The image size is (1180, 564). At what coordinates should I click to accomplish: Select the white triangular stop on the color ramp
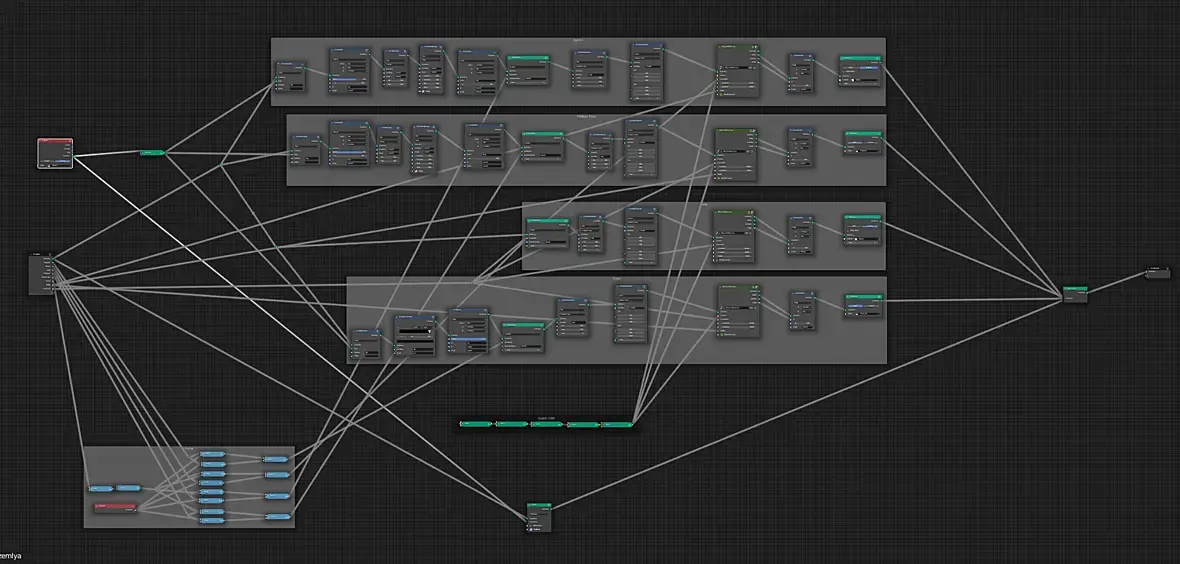[x=430, y=331]
